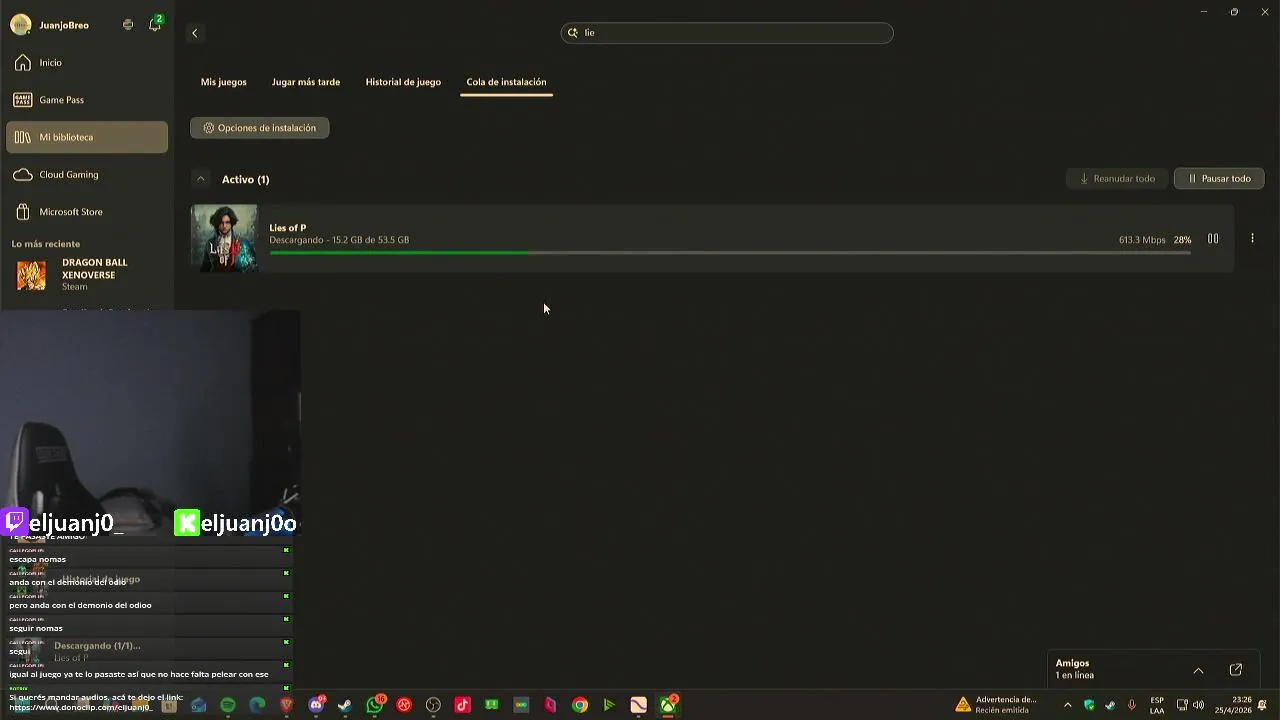Open Spotify from the taskbar

[x=228, y=705]
